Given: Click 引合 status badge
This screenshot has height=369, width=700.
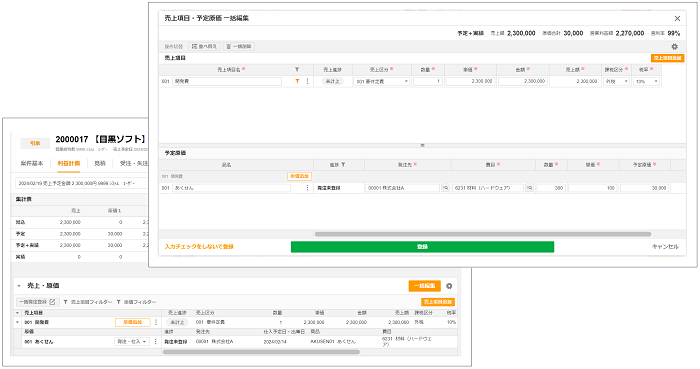Looking at the screenshot, I should coord(35,143).
